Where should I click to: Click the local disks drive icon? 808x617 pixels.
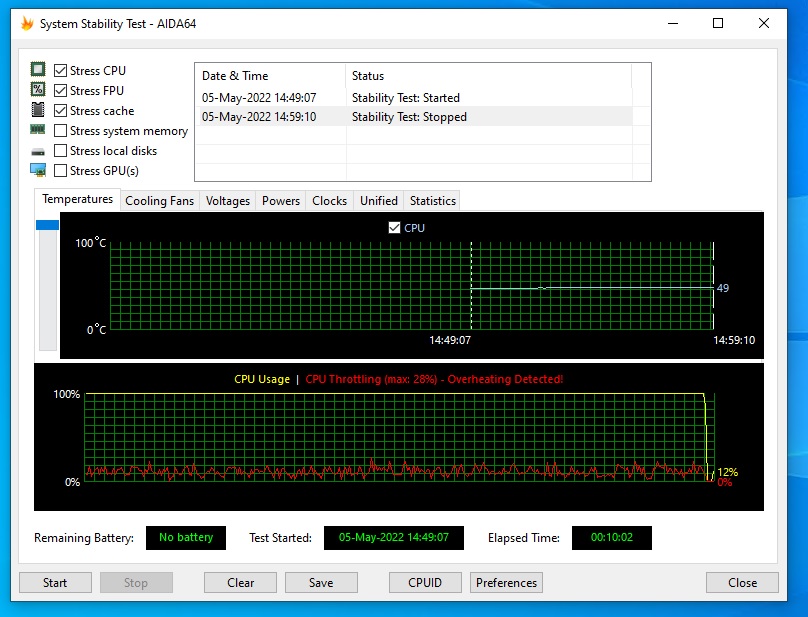coord(38,151)
